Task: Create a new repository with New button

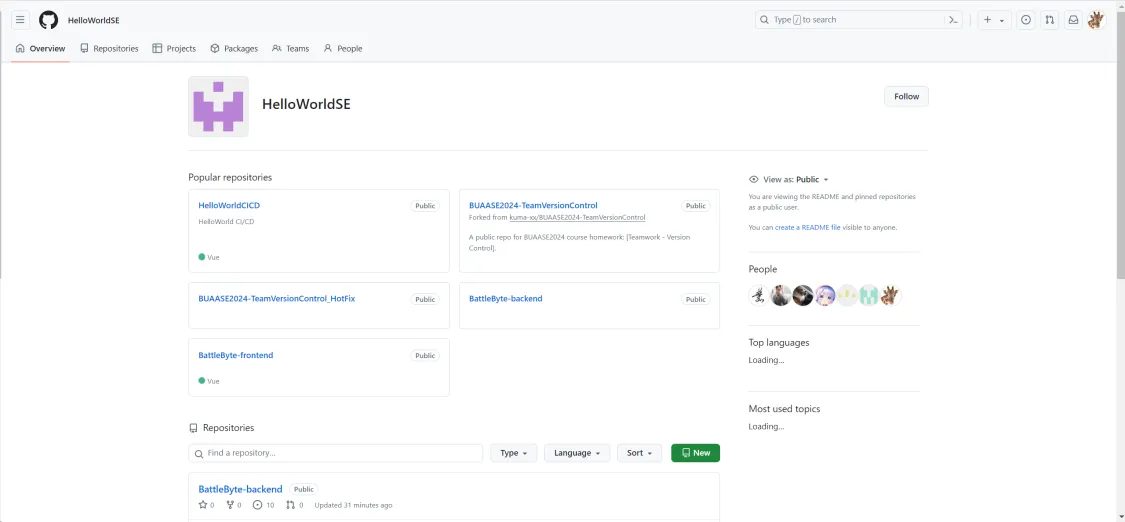Action: click(695, 453)
